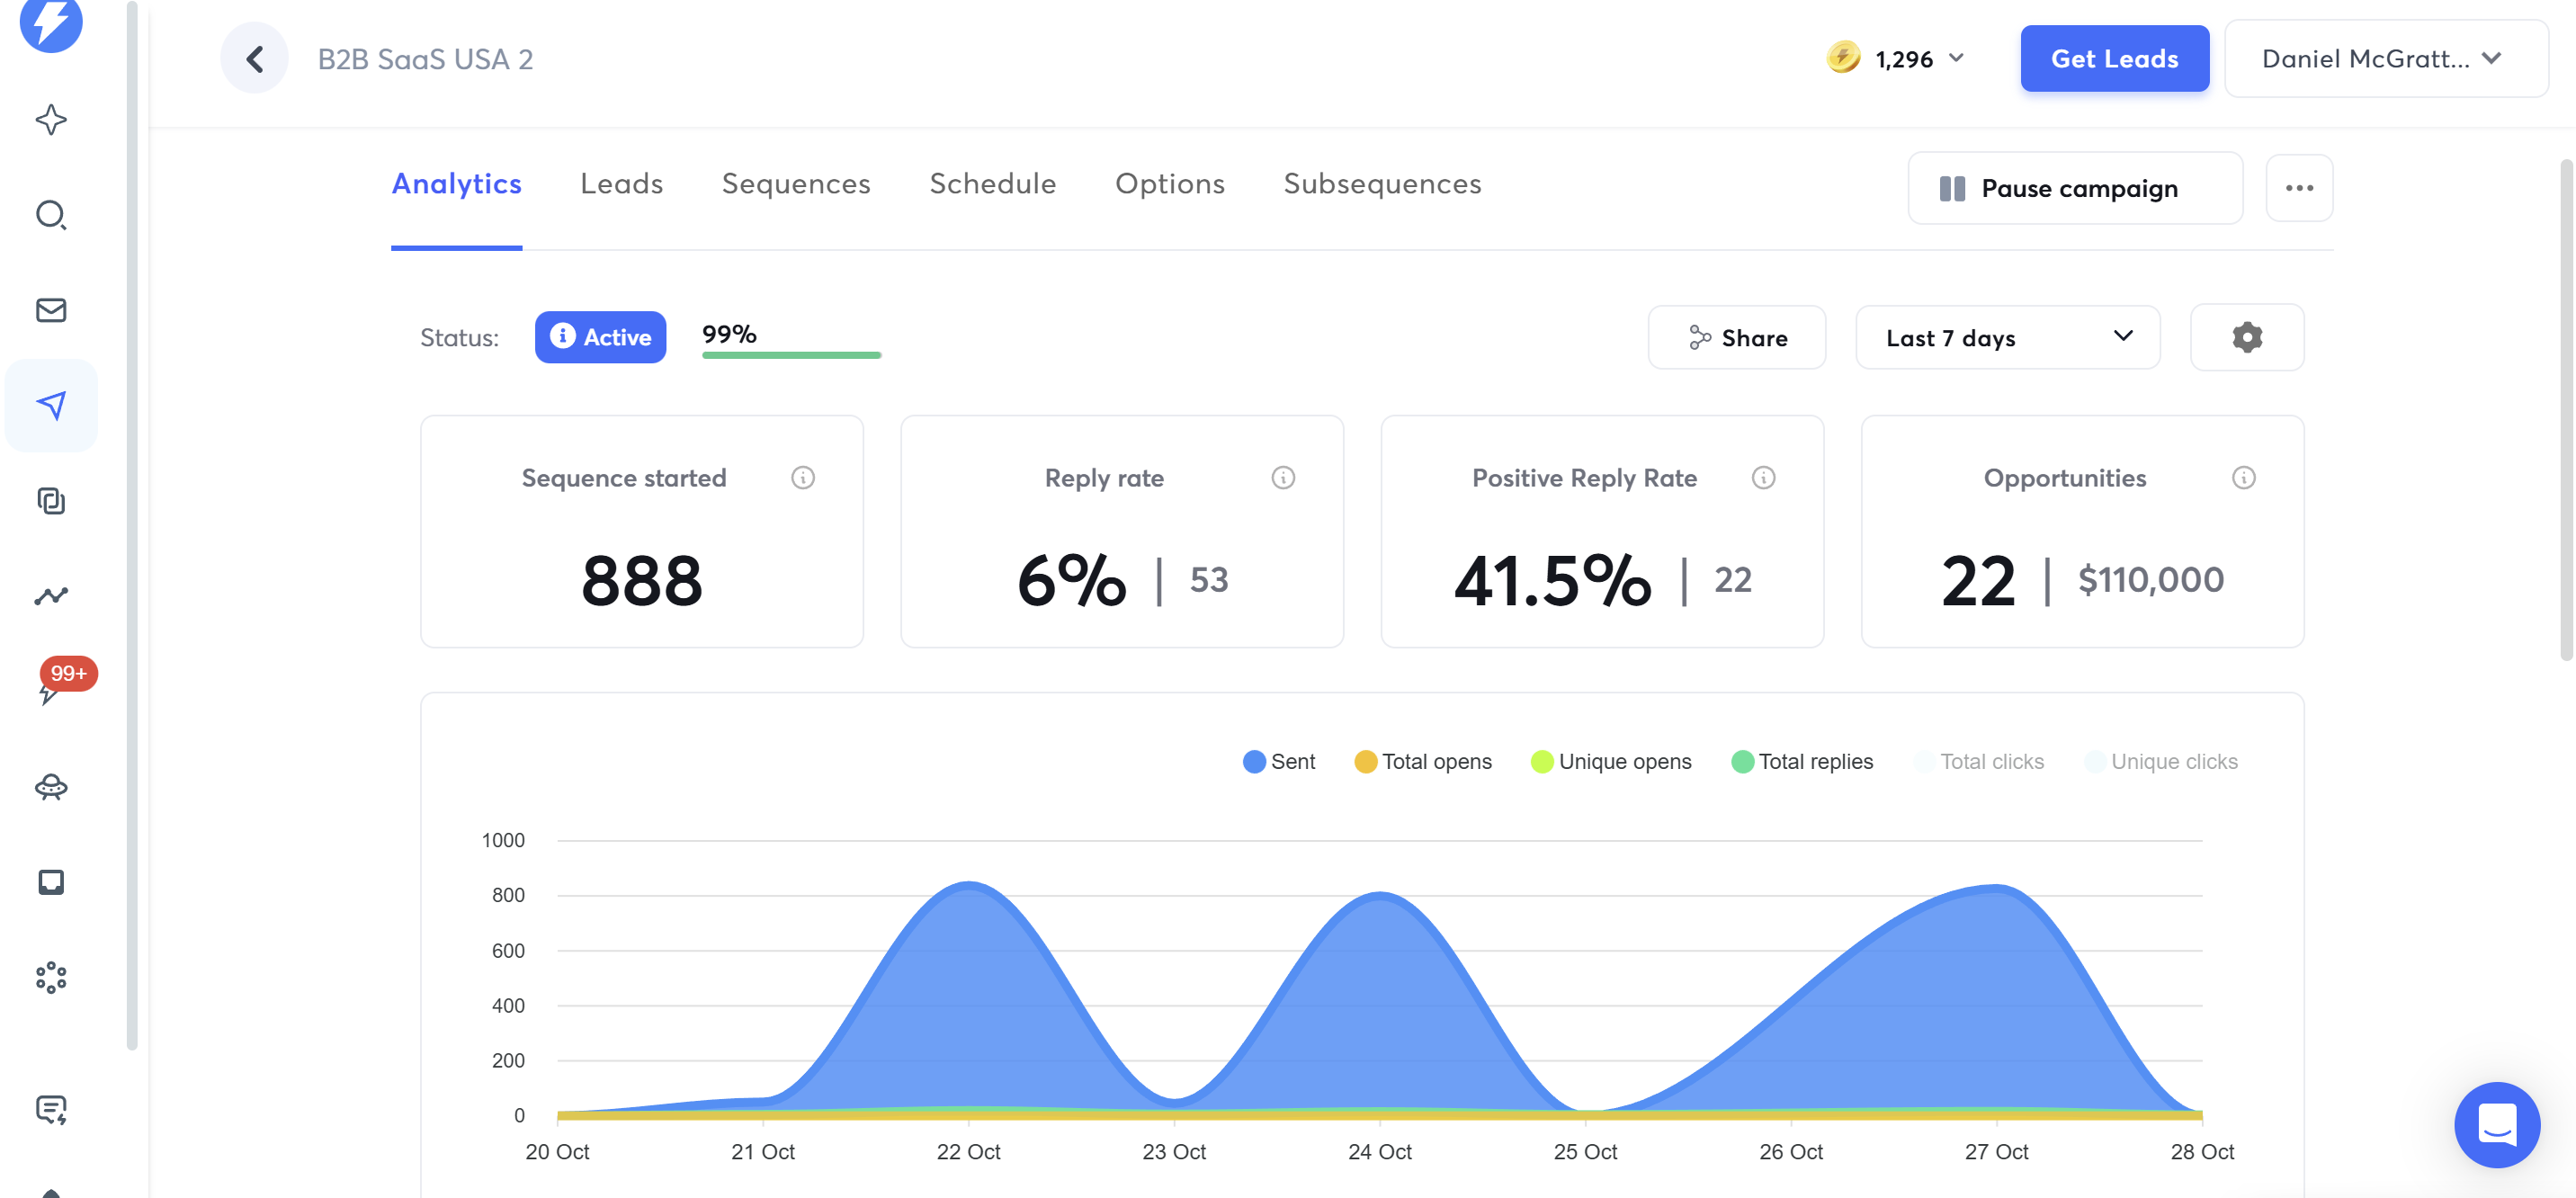
Task: Click the 6% reply rate value
Action: (1071, 580)
